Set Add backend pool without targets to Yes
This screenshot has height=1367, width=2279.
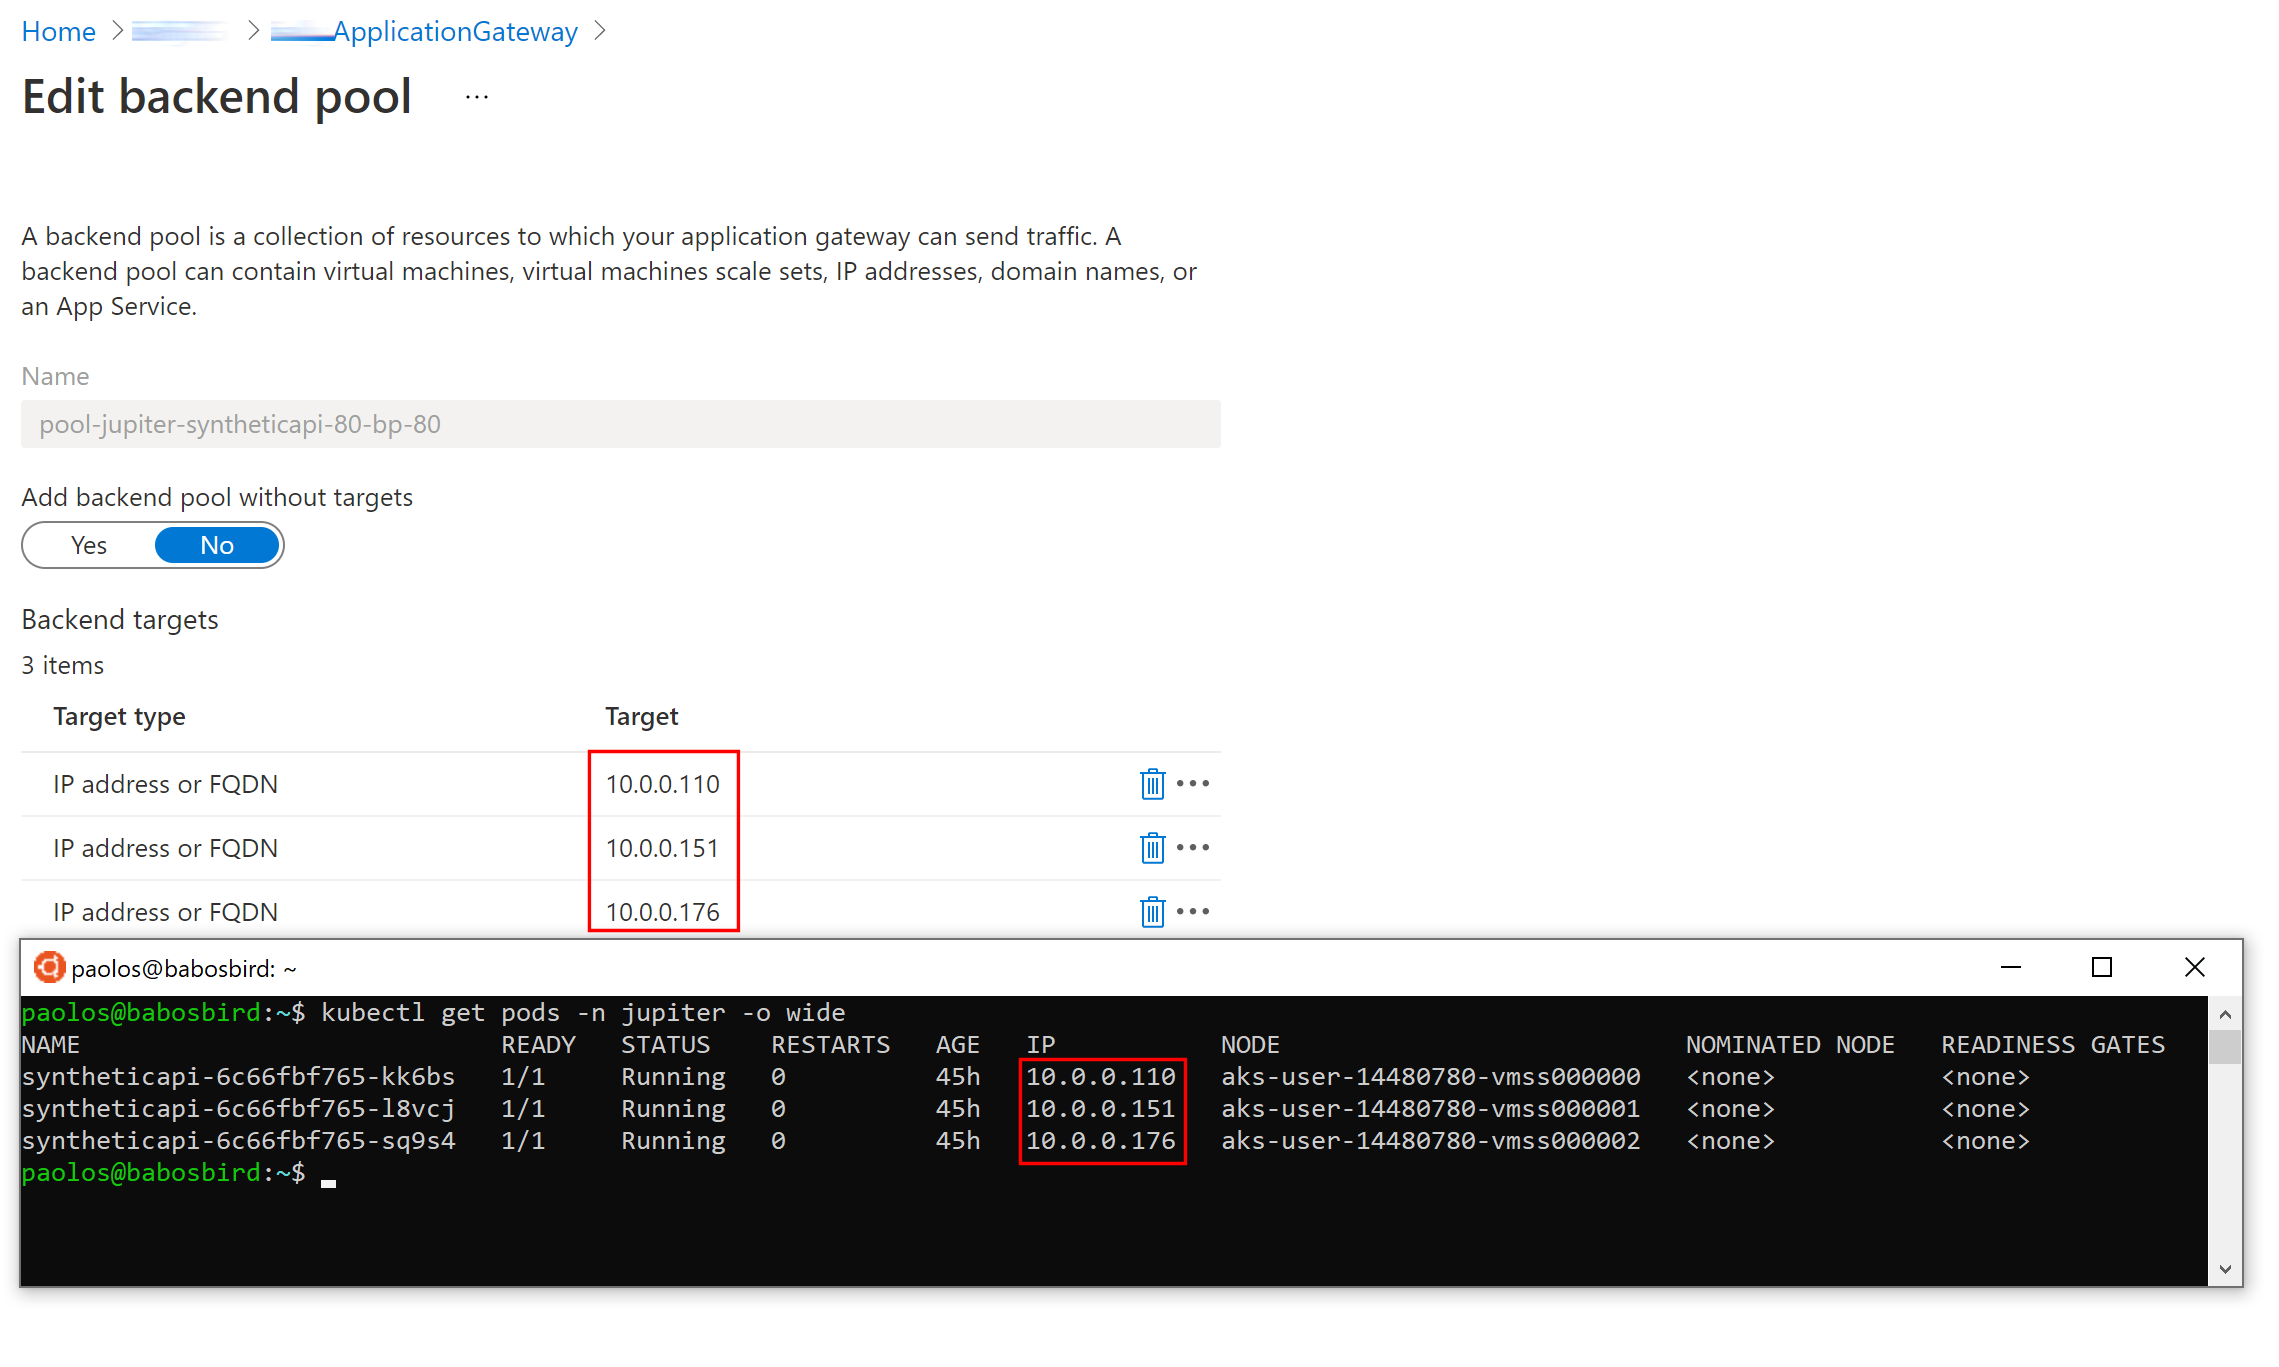click(89, 545)
